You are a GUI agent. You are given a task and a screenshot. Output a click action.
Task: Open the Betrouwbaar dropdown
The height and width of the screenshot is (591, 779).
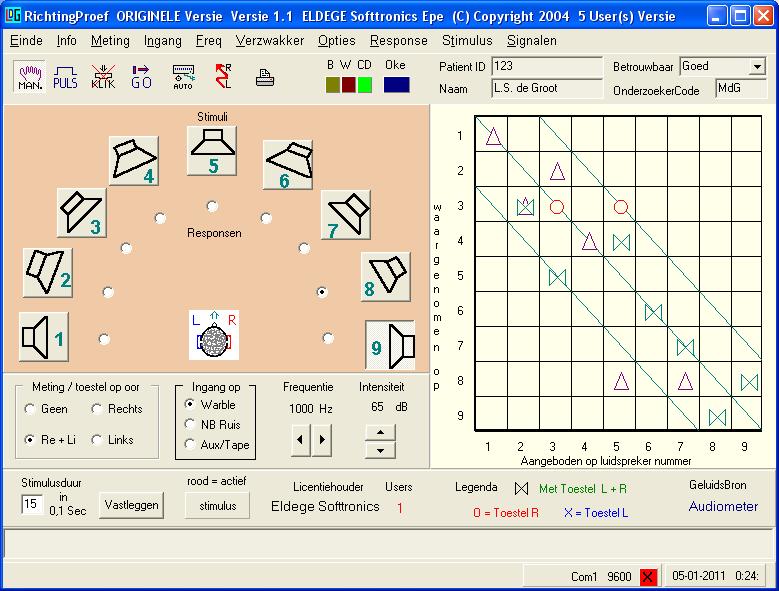coord(757,67)
